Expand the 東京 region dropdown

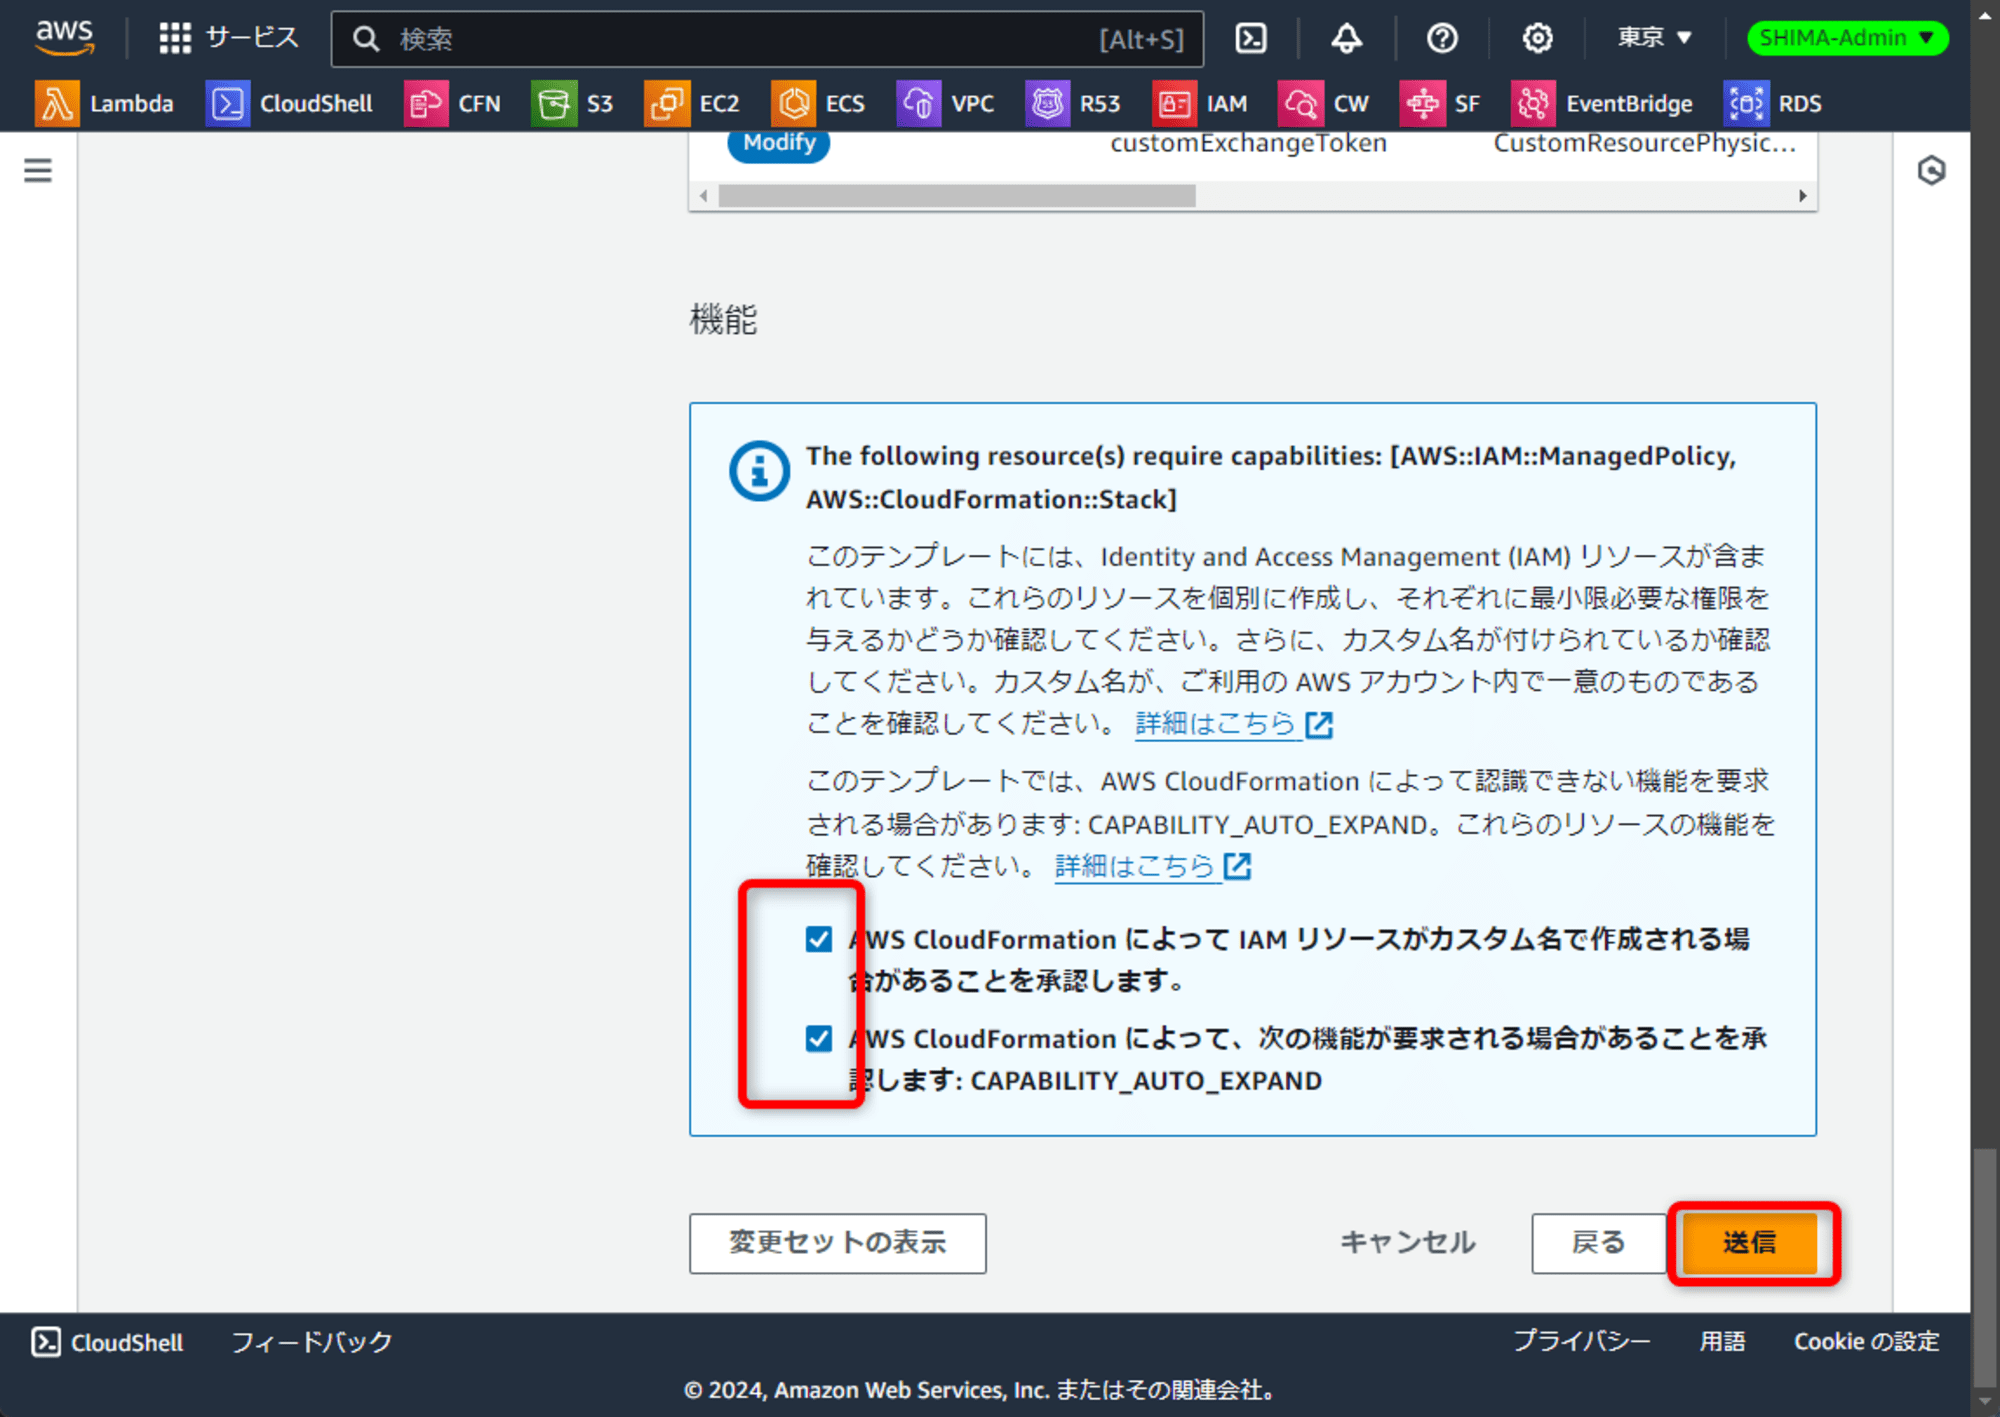pyautogui.click(x=1655, y=38)
